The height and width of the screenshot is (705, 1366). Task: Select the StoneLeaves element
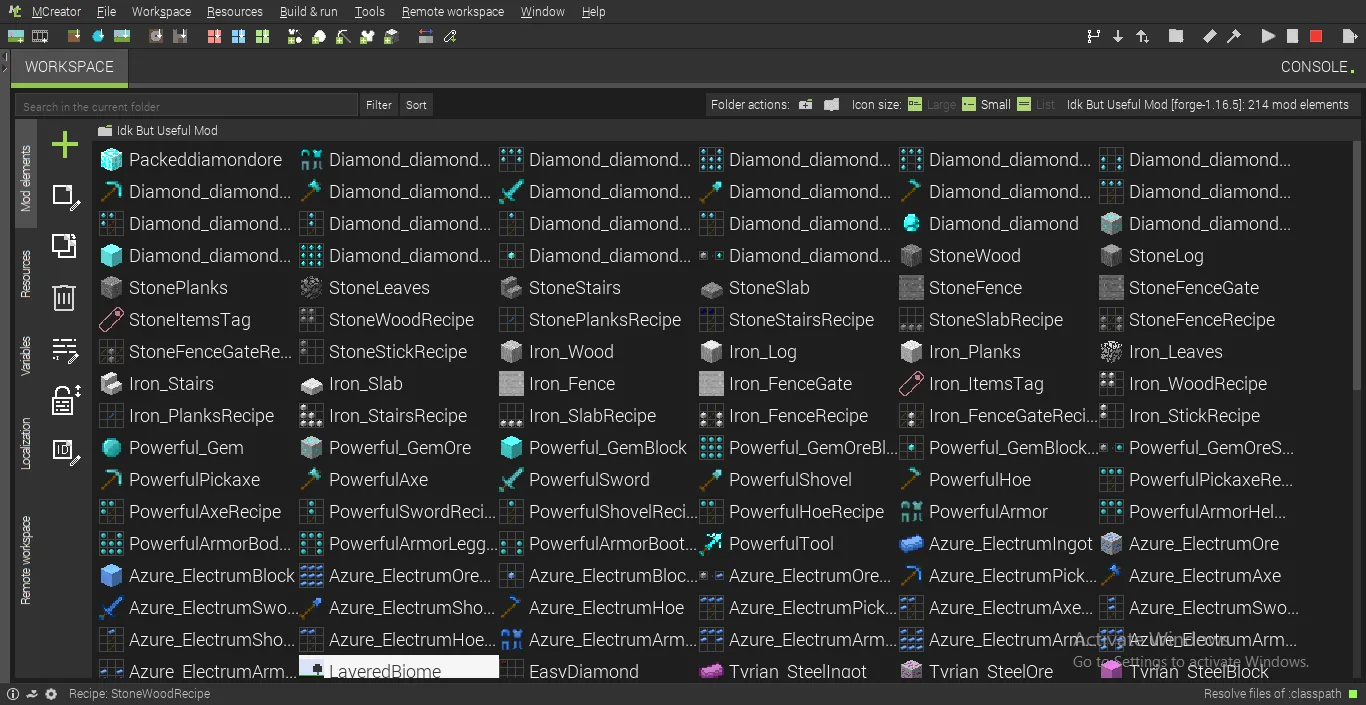pyautogui.click(x=366, y=288)
